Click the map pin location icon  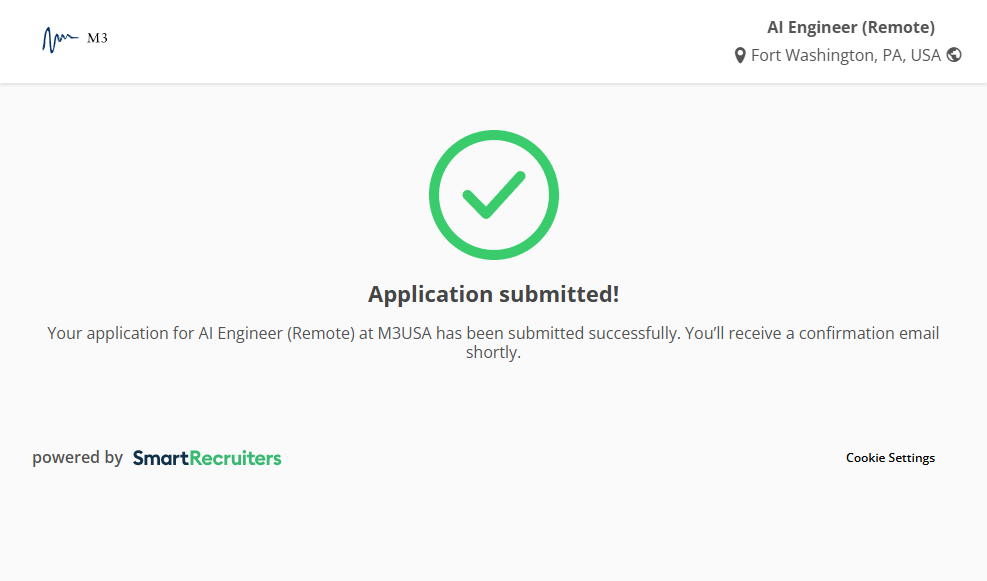coord(740,56)
